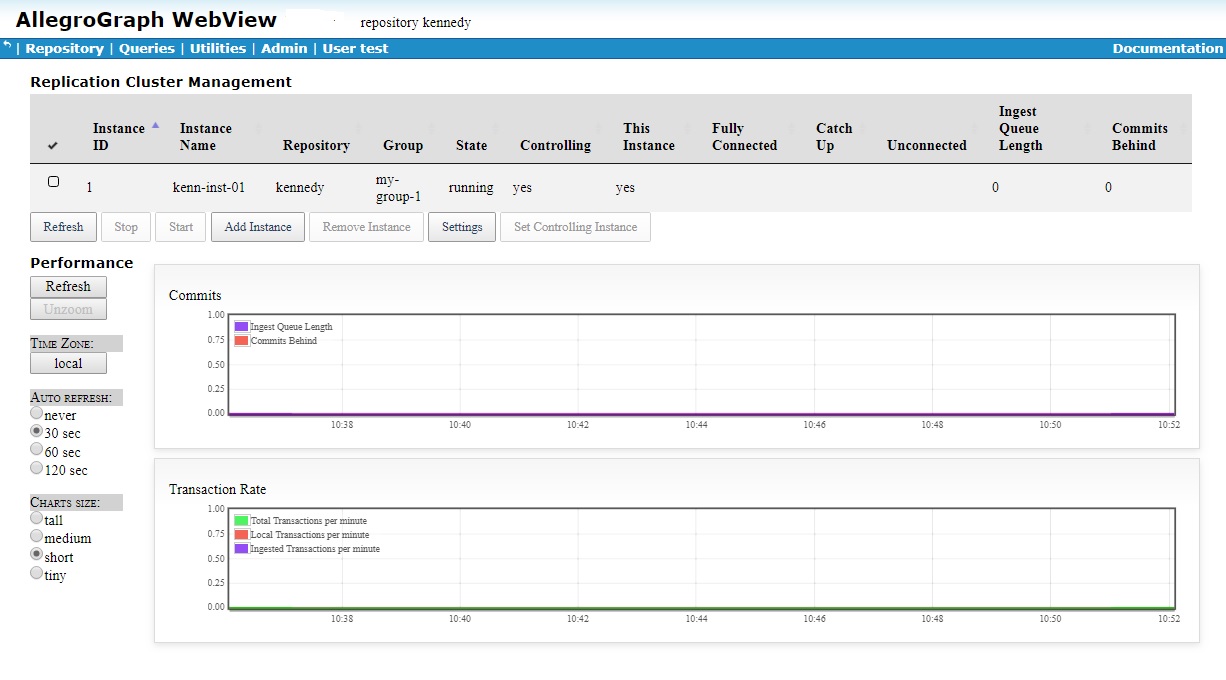Image resolution: width=1226 pixels, height=680 pixels.
Task: Open the cluster Settings dialog
Action: click(x=461, y=227)
